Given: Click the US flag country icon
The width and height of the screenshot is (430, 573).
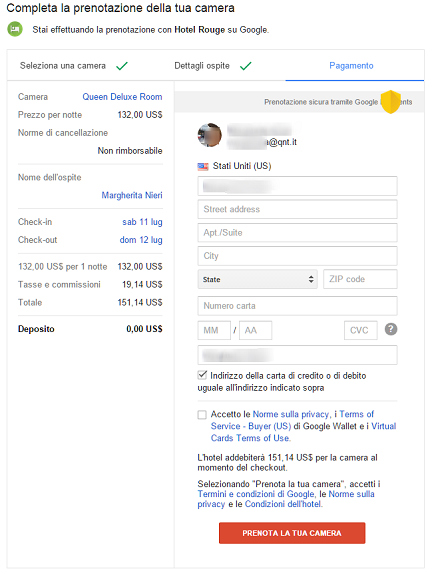Looking at the screenshot, I should (203, 166).
